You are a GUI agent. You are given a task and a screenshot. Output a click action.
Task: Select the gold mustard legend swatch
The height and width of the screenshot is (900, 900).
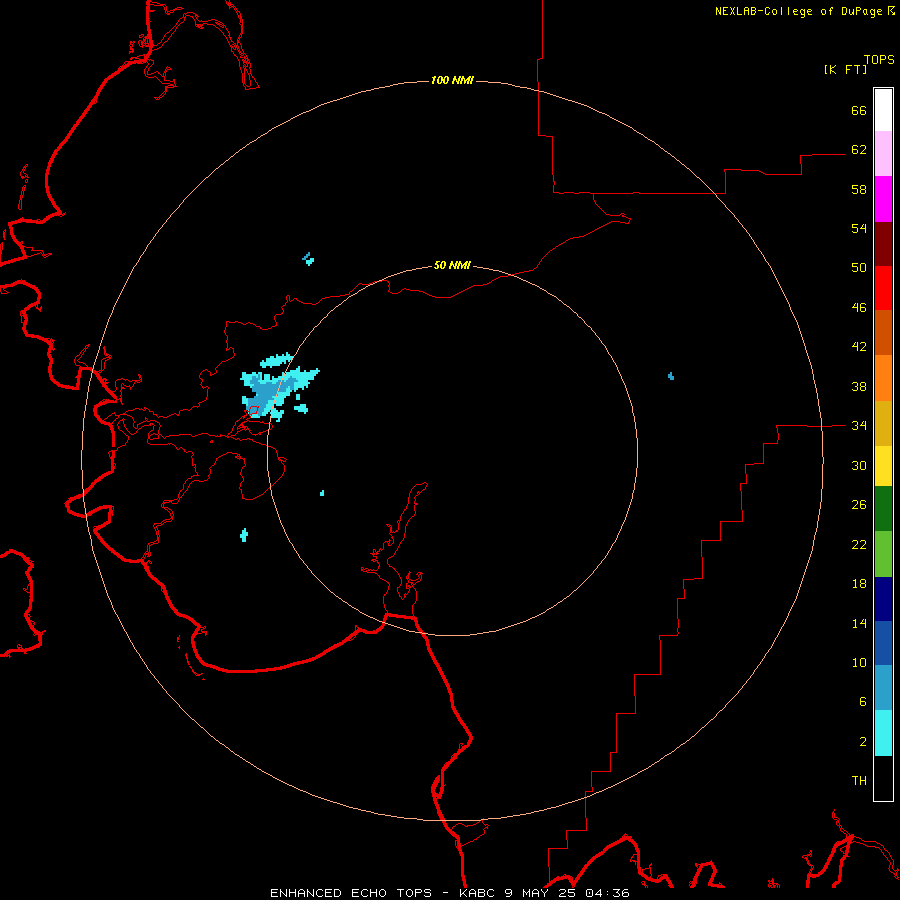click(883, 422)
